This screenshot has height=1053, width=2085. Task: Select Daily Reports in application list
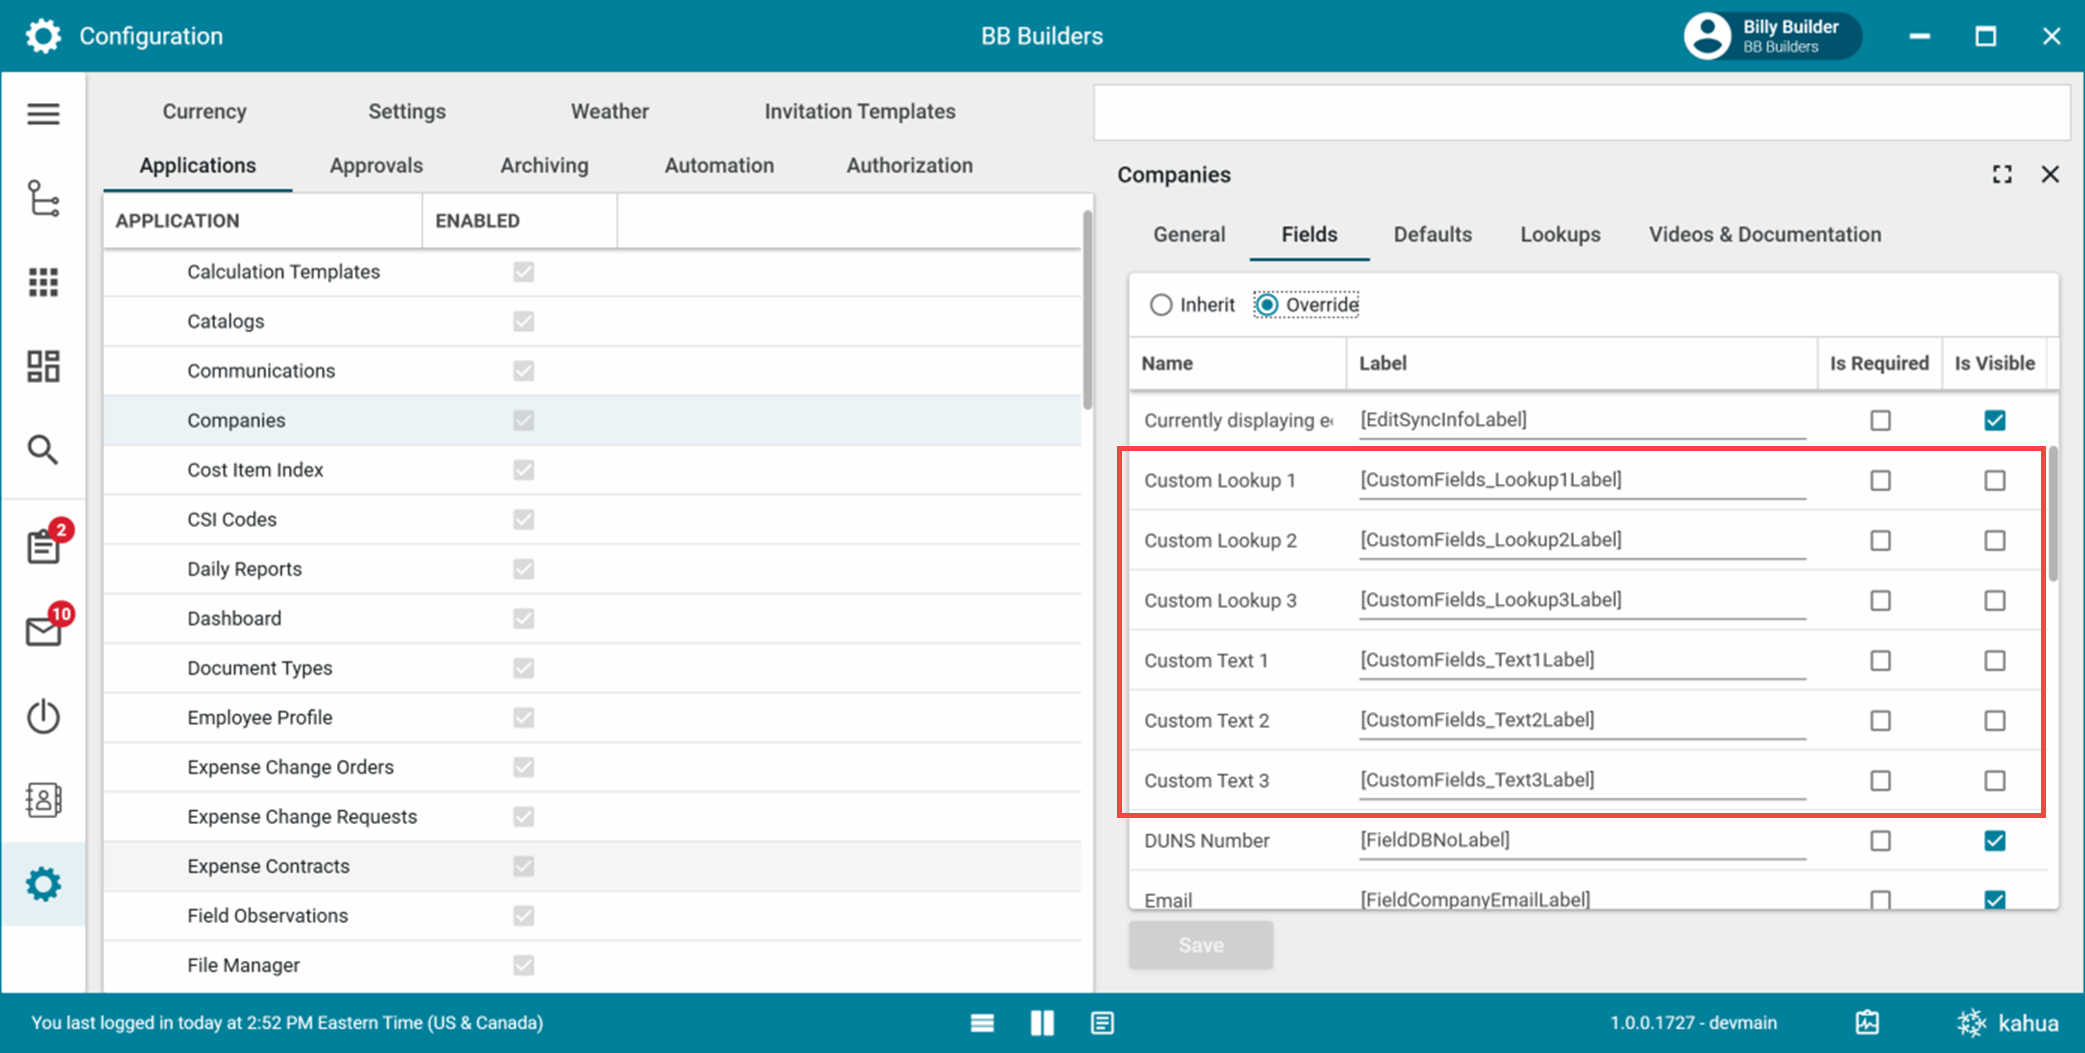tap(244, 569)
